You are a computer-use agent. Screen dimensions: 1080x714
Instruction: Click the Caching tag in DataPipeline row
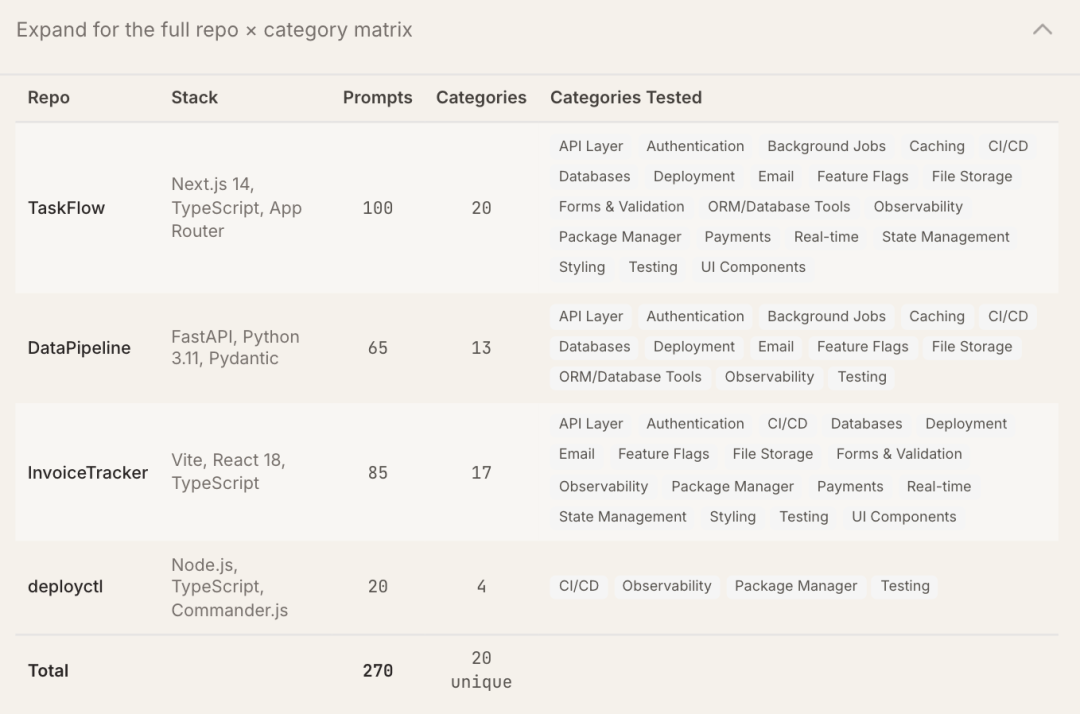(936, 316)
